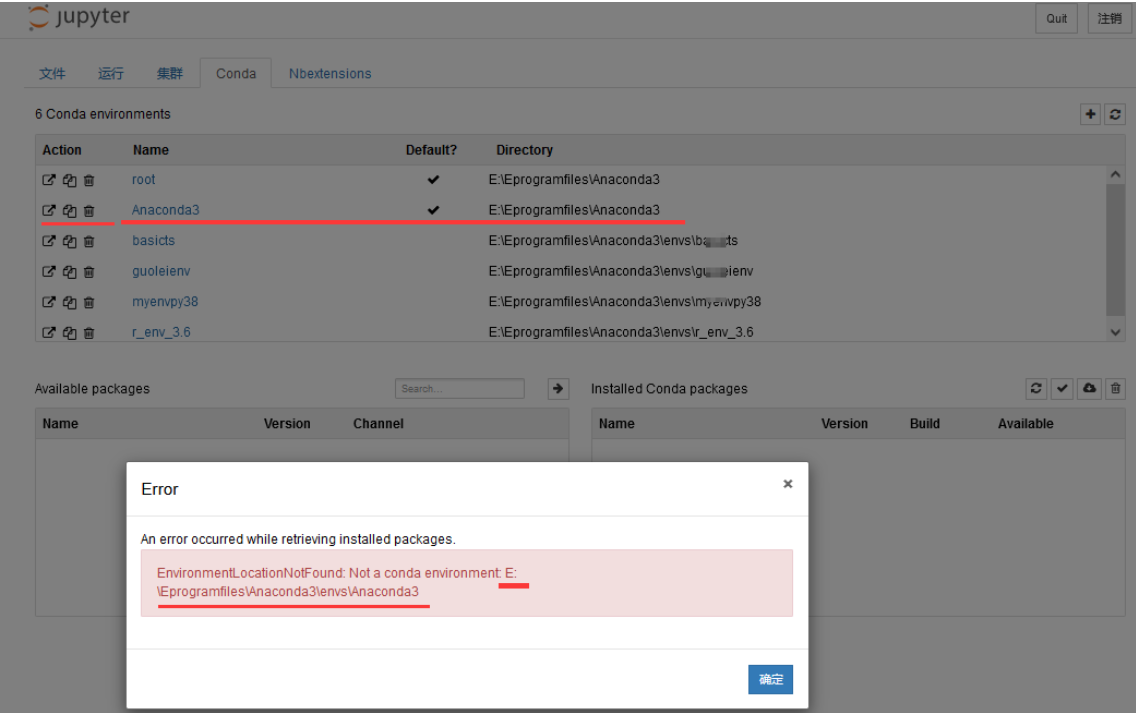This screenshot has width=1136, height=713.
Task: Delete the Anaconda3 environment
Action: 89,210
